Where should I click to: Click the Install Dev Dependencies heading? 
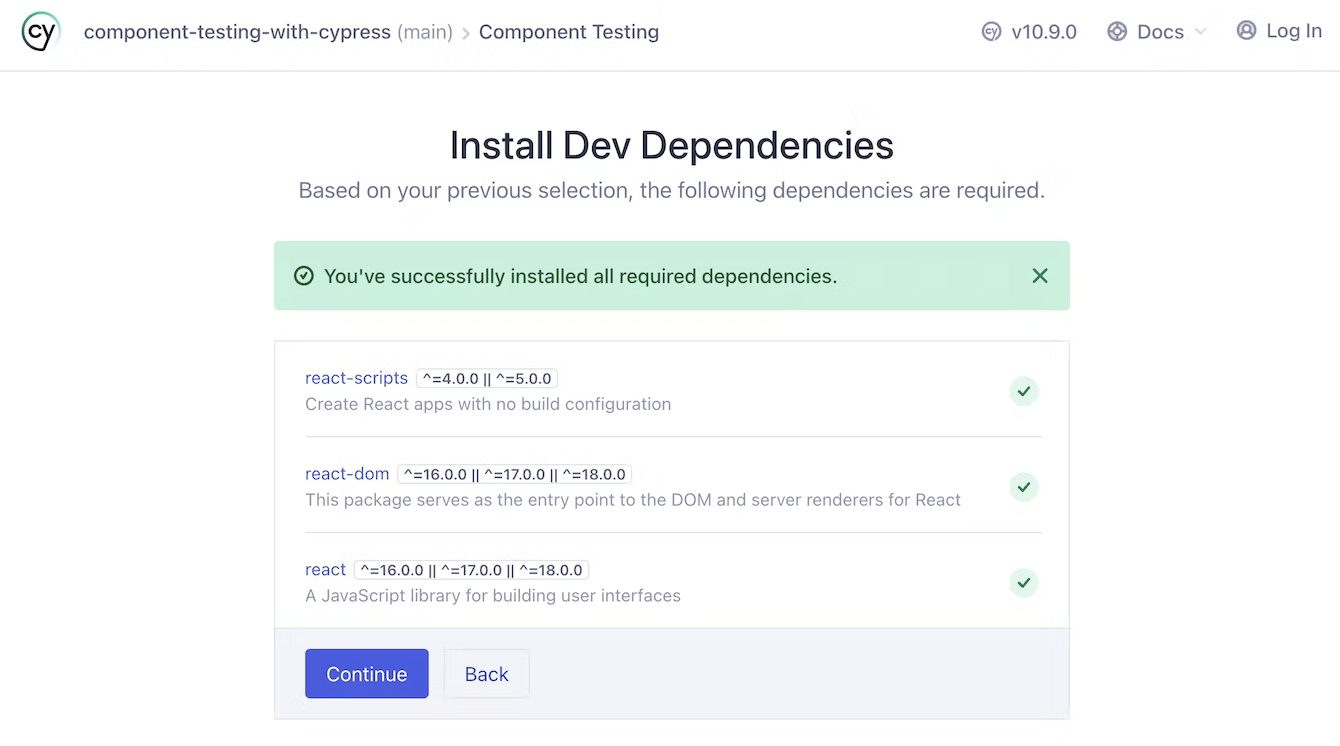(672, 145)
